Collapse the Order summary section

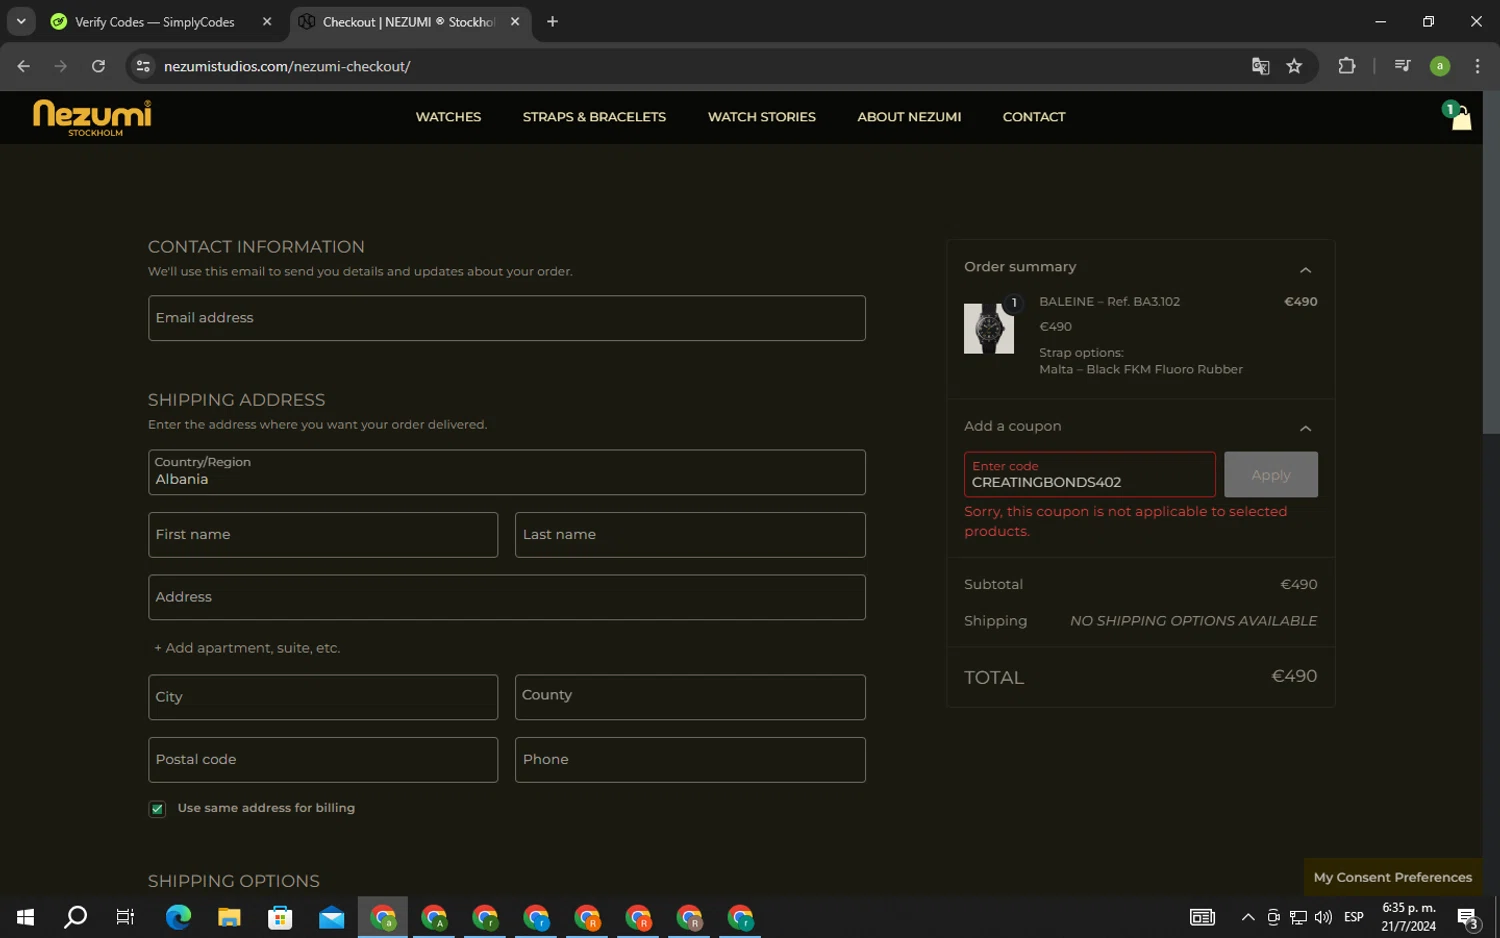click(1305, 269)
